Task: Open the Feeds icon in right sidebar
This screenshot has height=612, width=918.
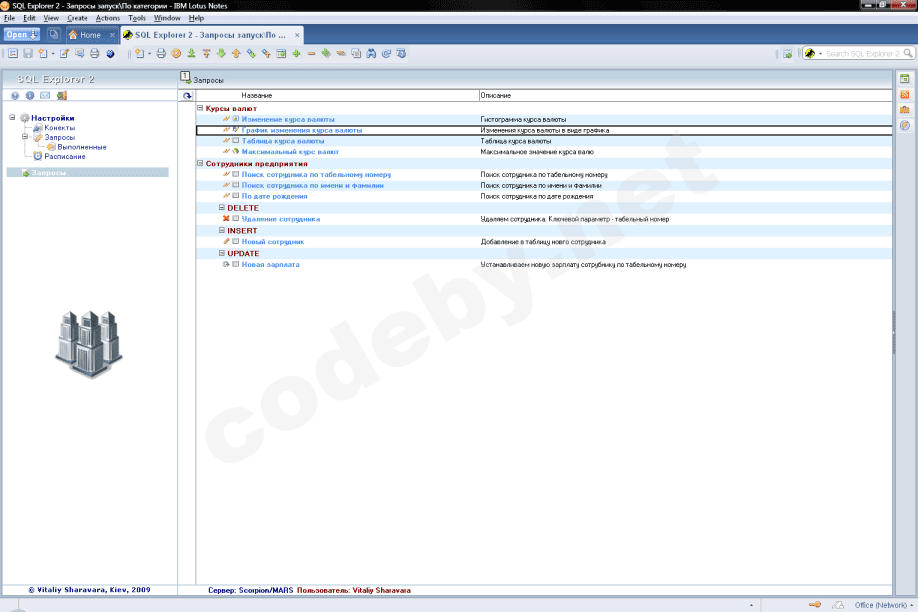Action: [x=905, y=94]
